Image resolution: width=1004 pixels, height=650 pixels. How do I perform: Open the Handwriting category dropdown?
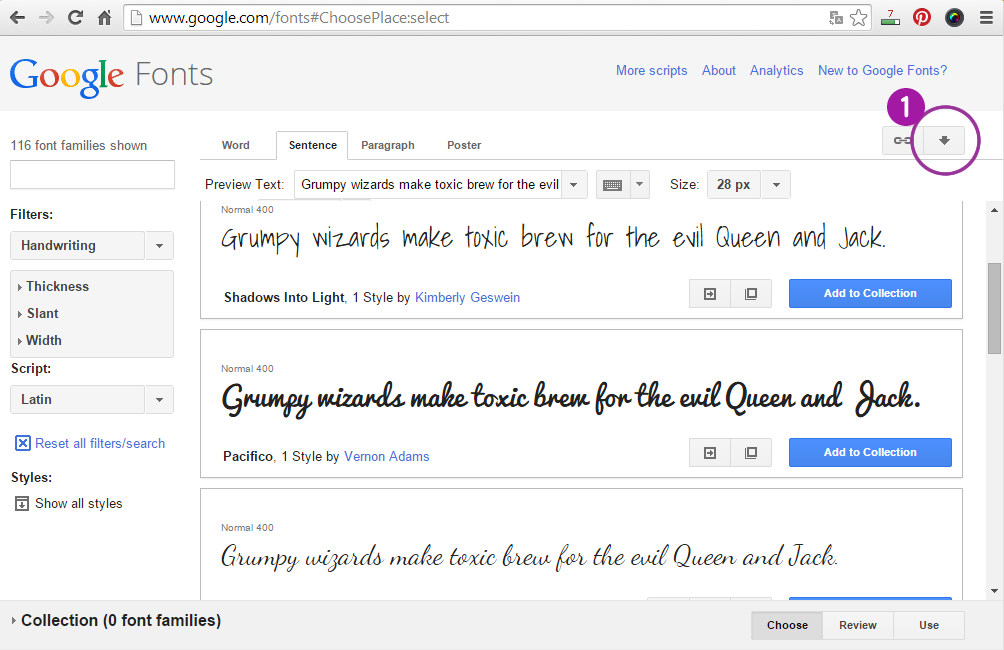tap(159, 246)
